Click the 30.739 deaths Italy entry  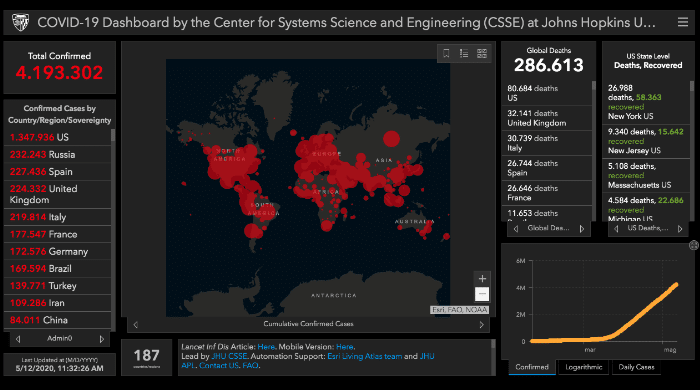[547, 143]
